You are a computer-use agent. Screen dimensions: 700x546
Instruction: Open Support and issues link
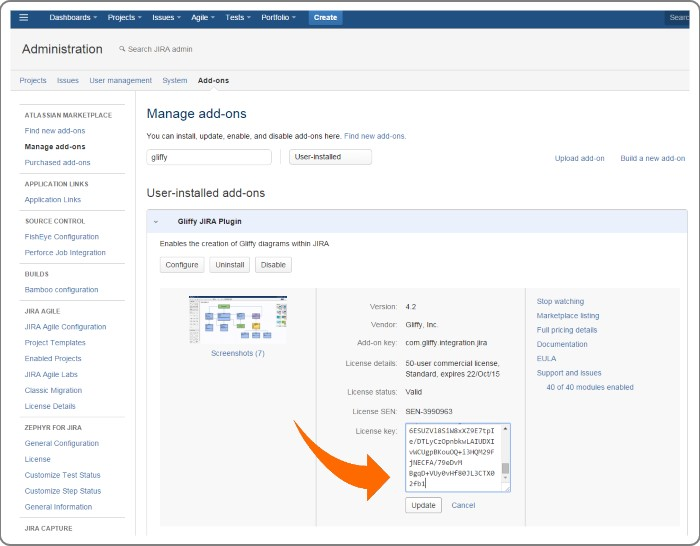pyautogui.click(x=569, y=373)
